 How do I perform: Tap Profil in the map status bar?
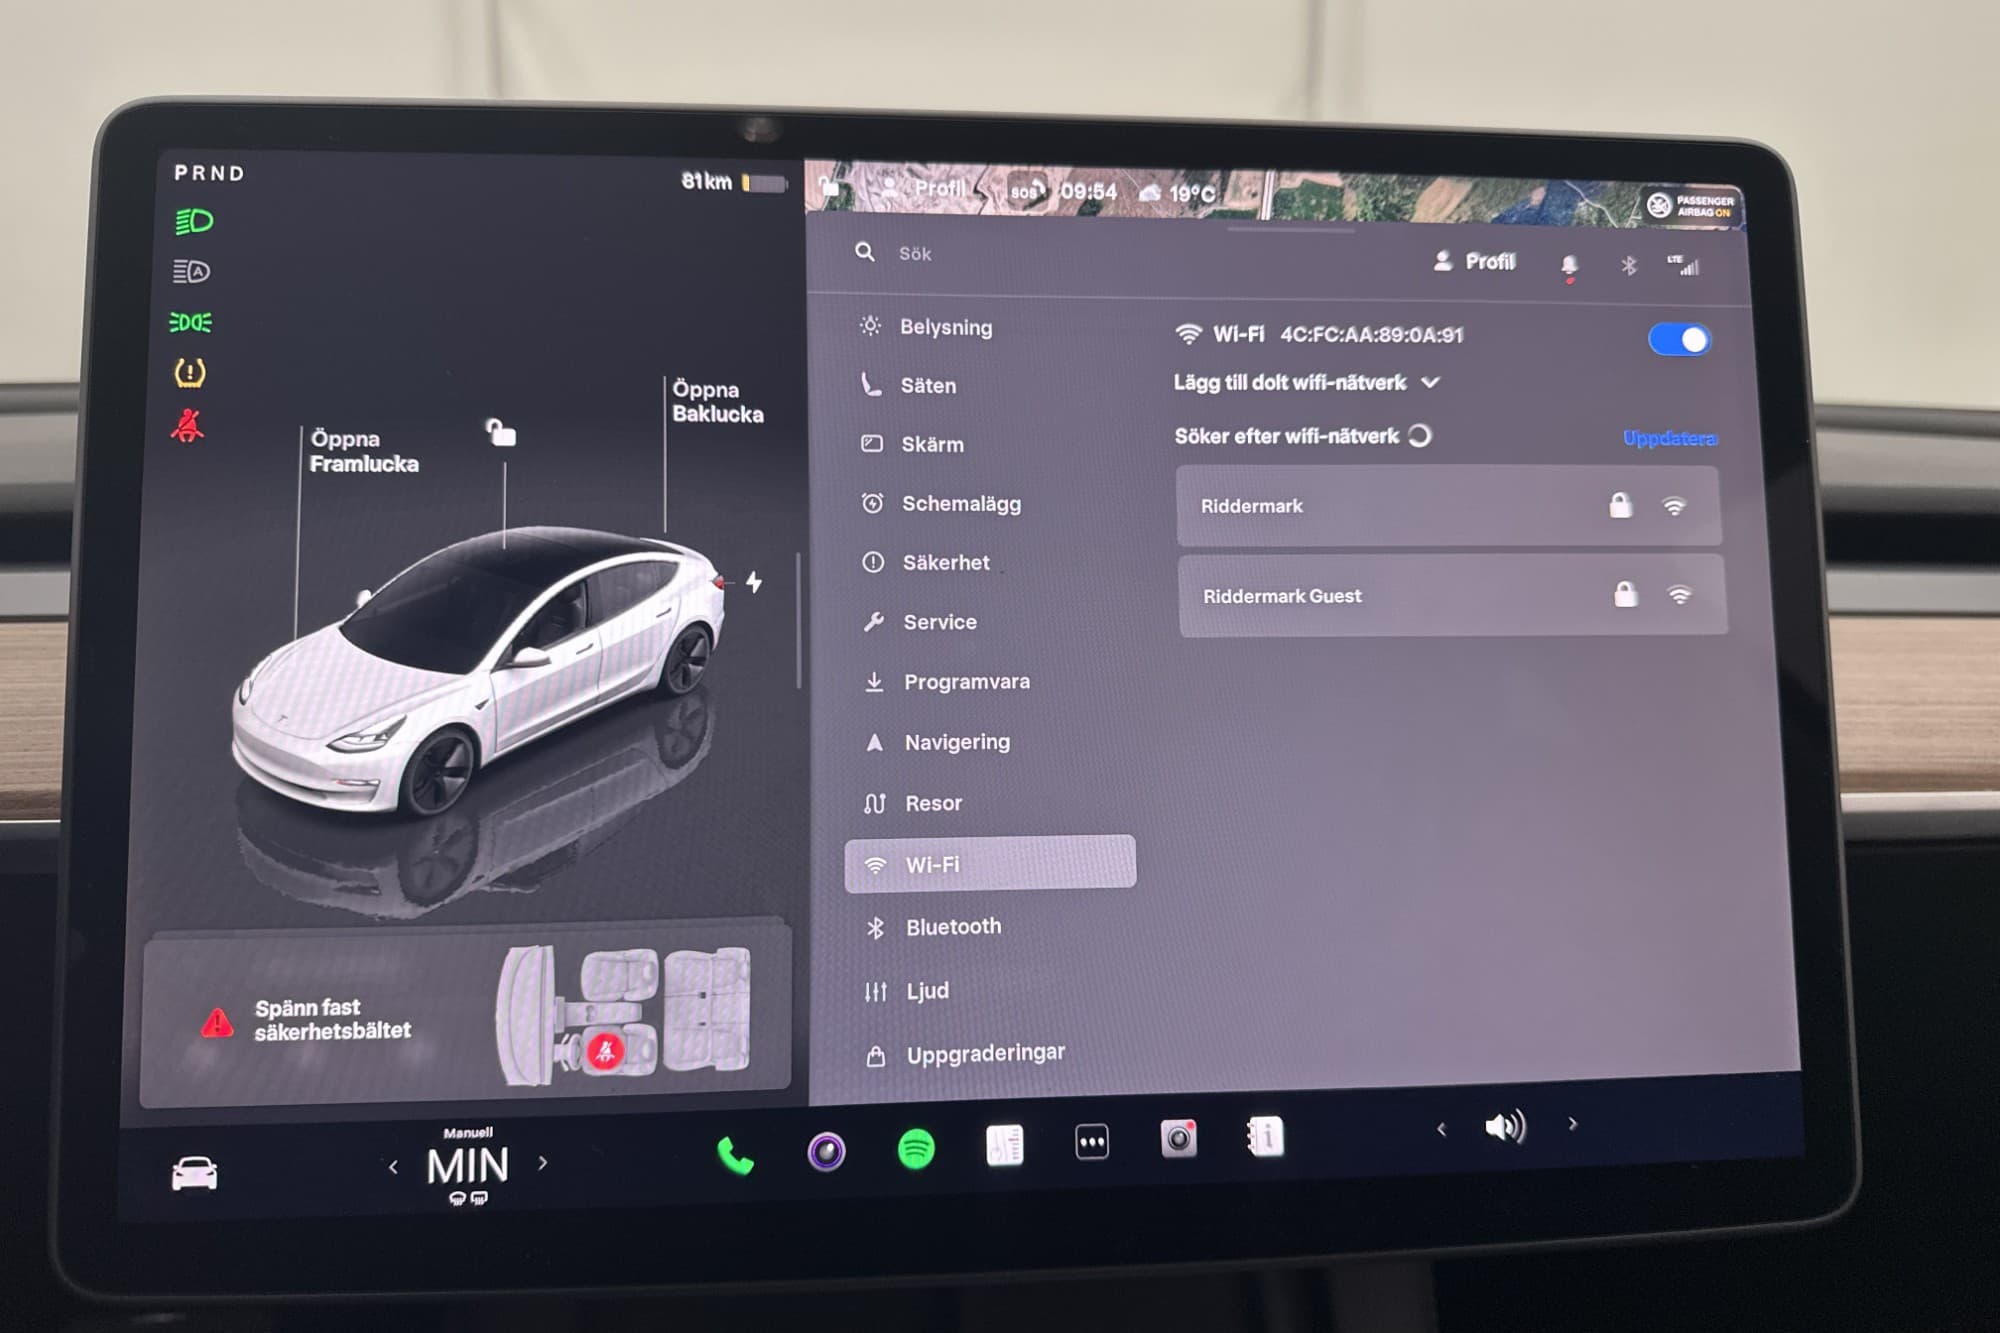pos(925,187)
